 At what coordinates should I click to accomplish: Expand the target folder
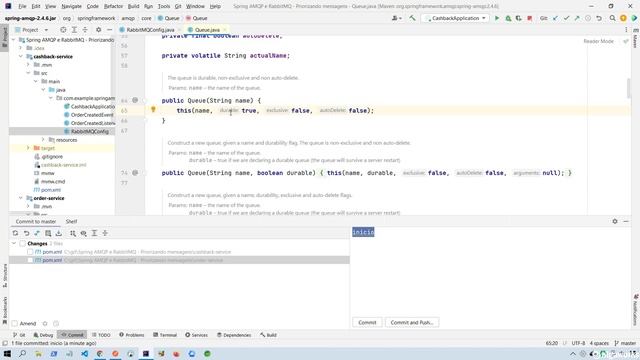[x=28, y=148]
